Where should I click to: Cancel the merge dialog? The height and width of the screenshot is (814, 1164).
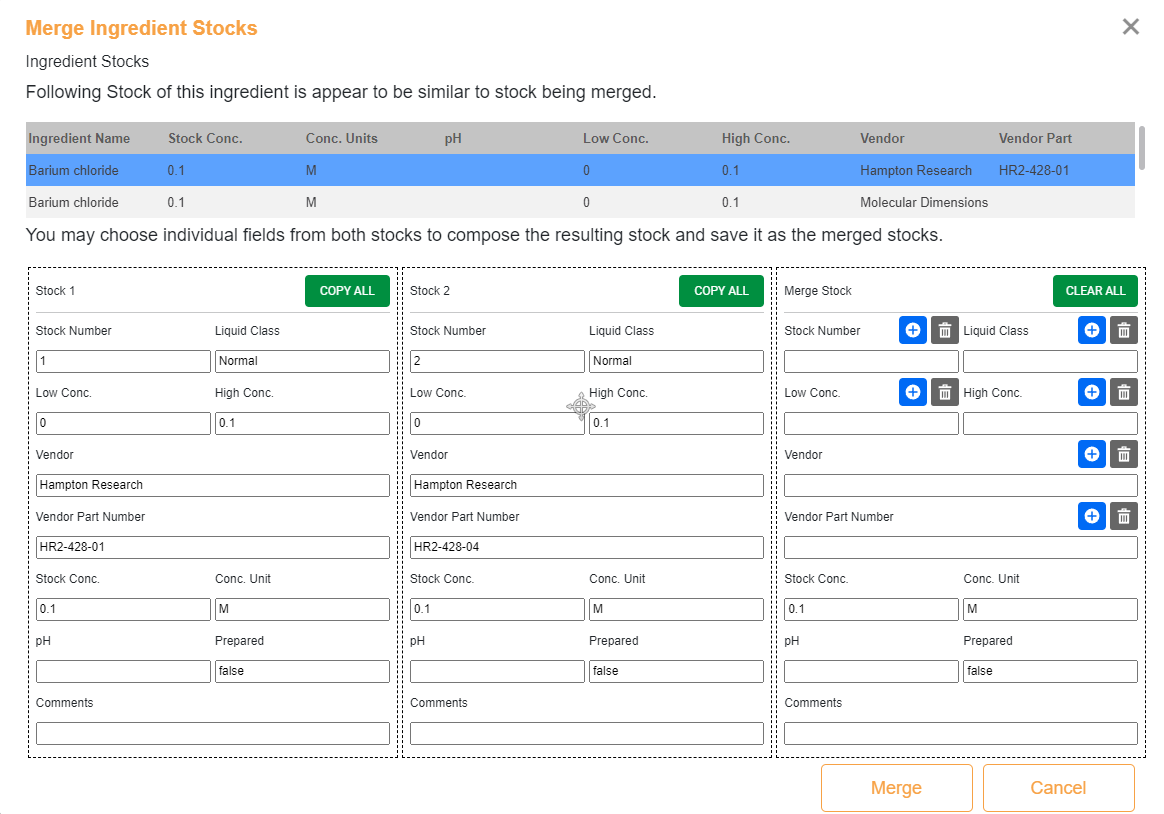(1058, 788)
